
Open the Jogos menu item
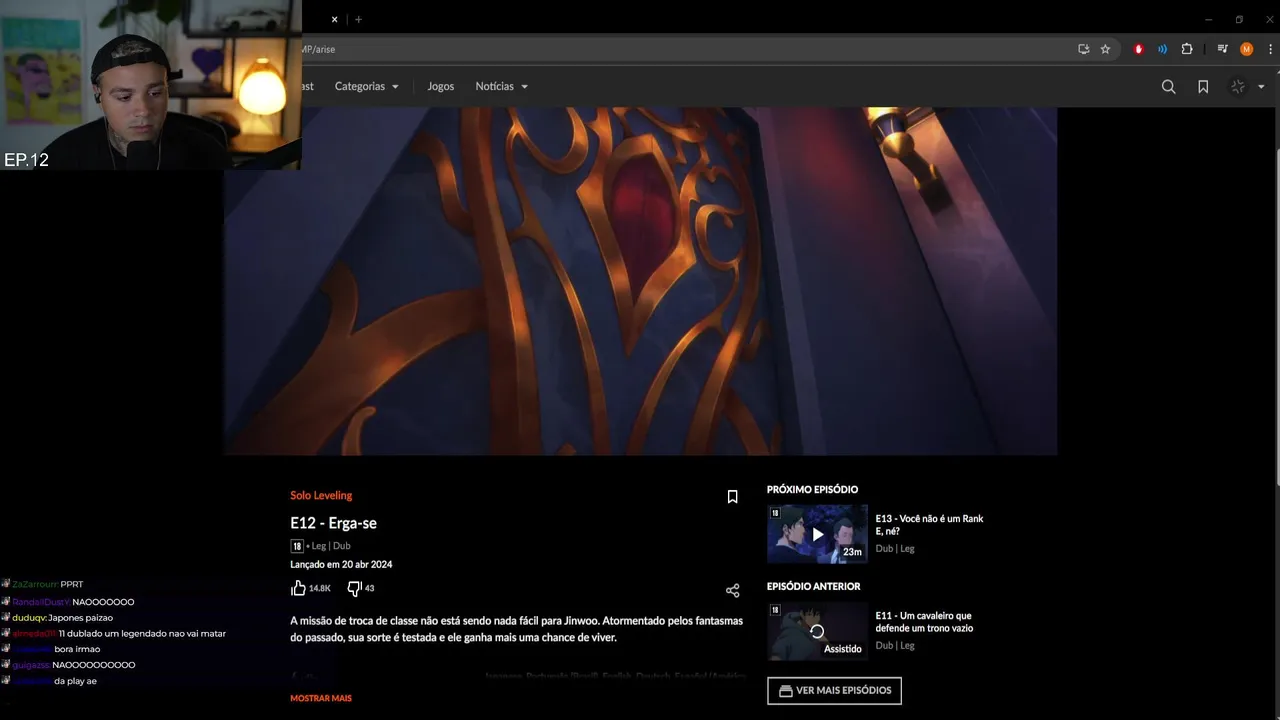pyautogui.click(x=441, y=86)
